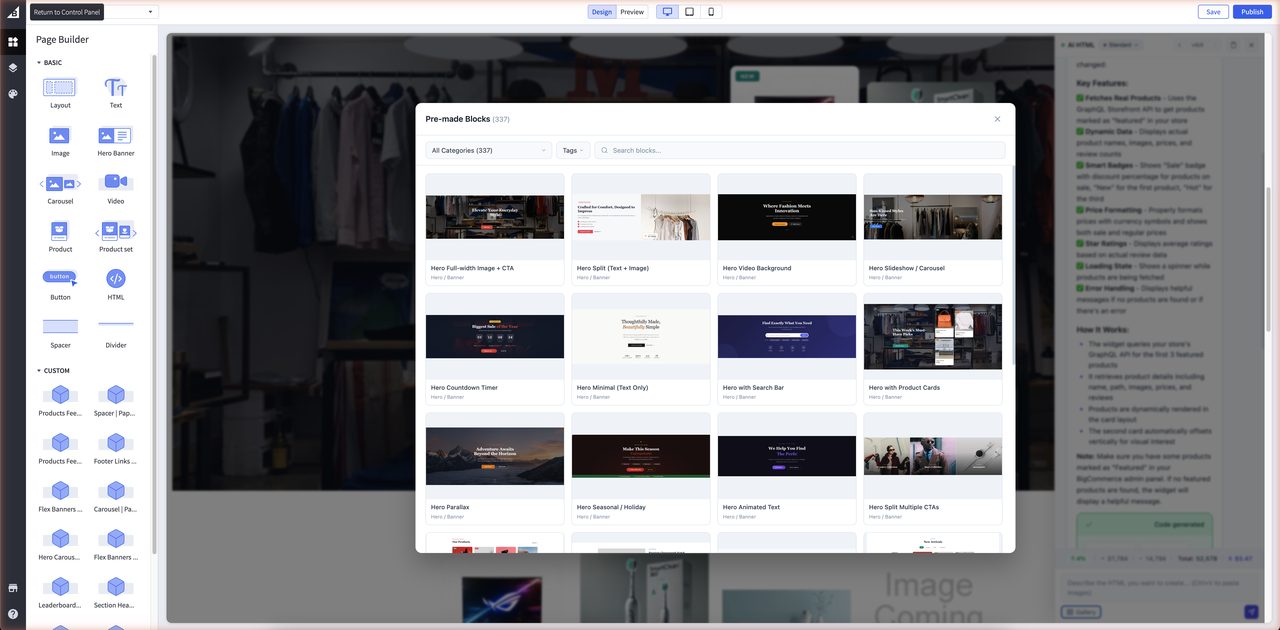The width and height of the screenshot is (1280, 630).
Task: Close the Pre-made Blocks dialog
Action: 997,119
